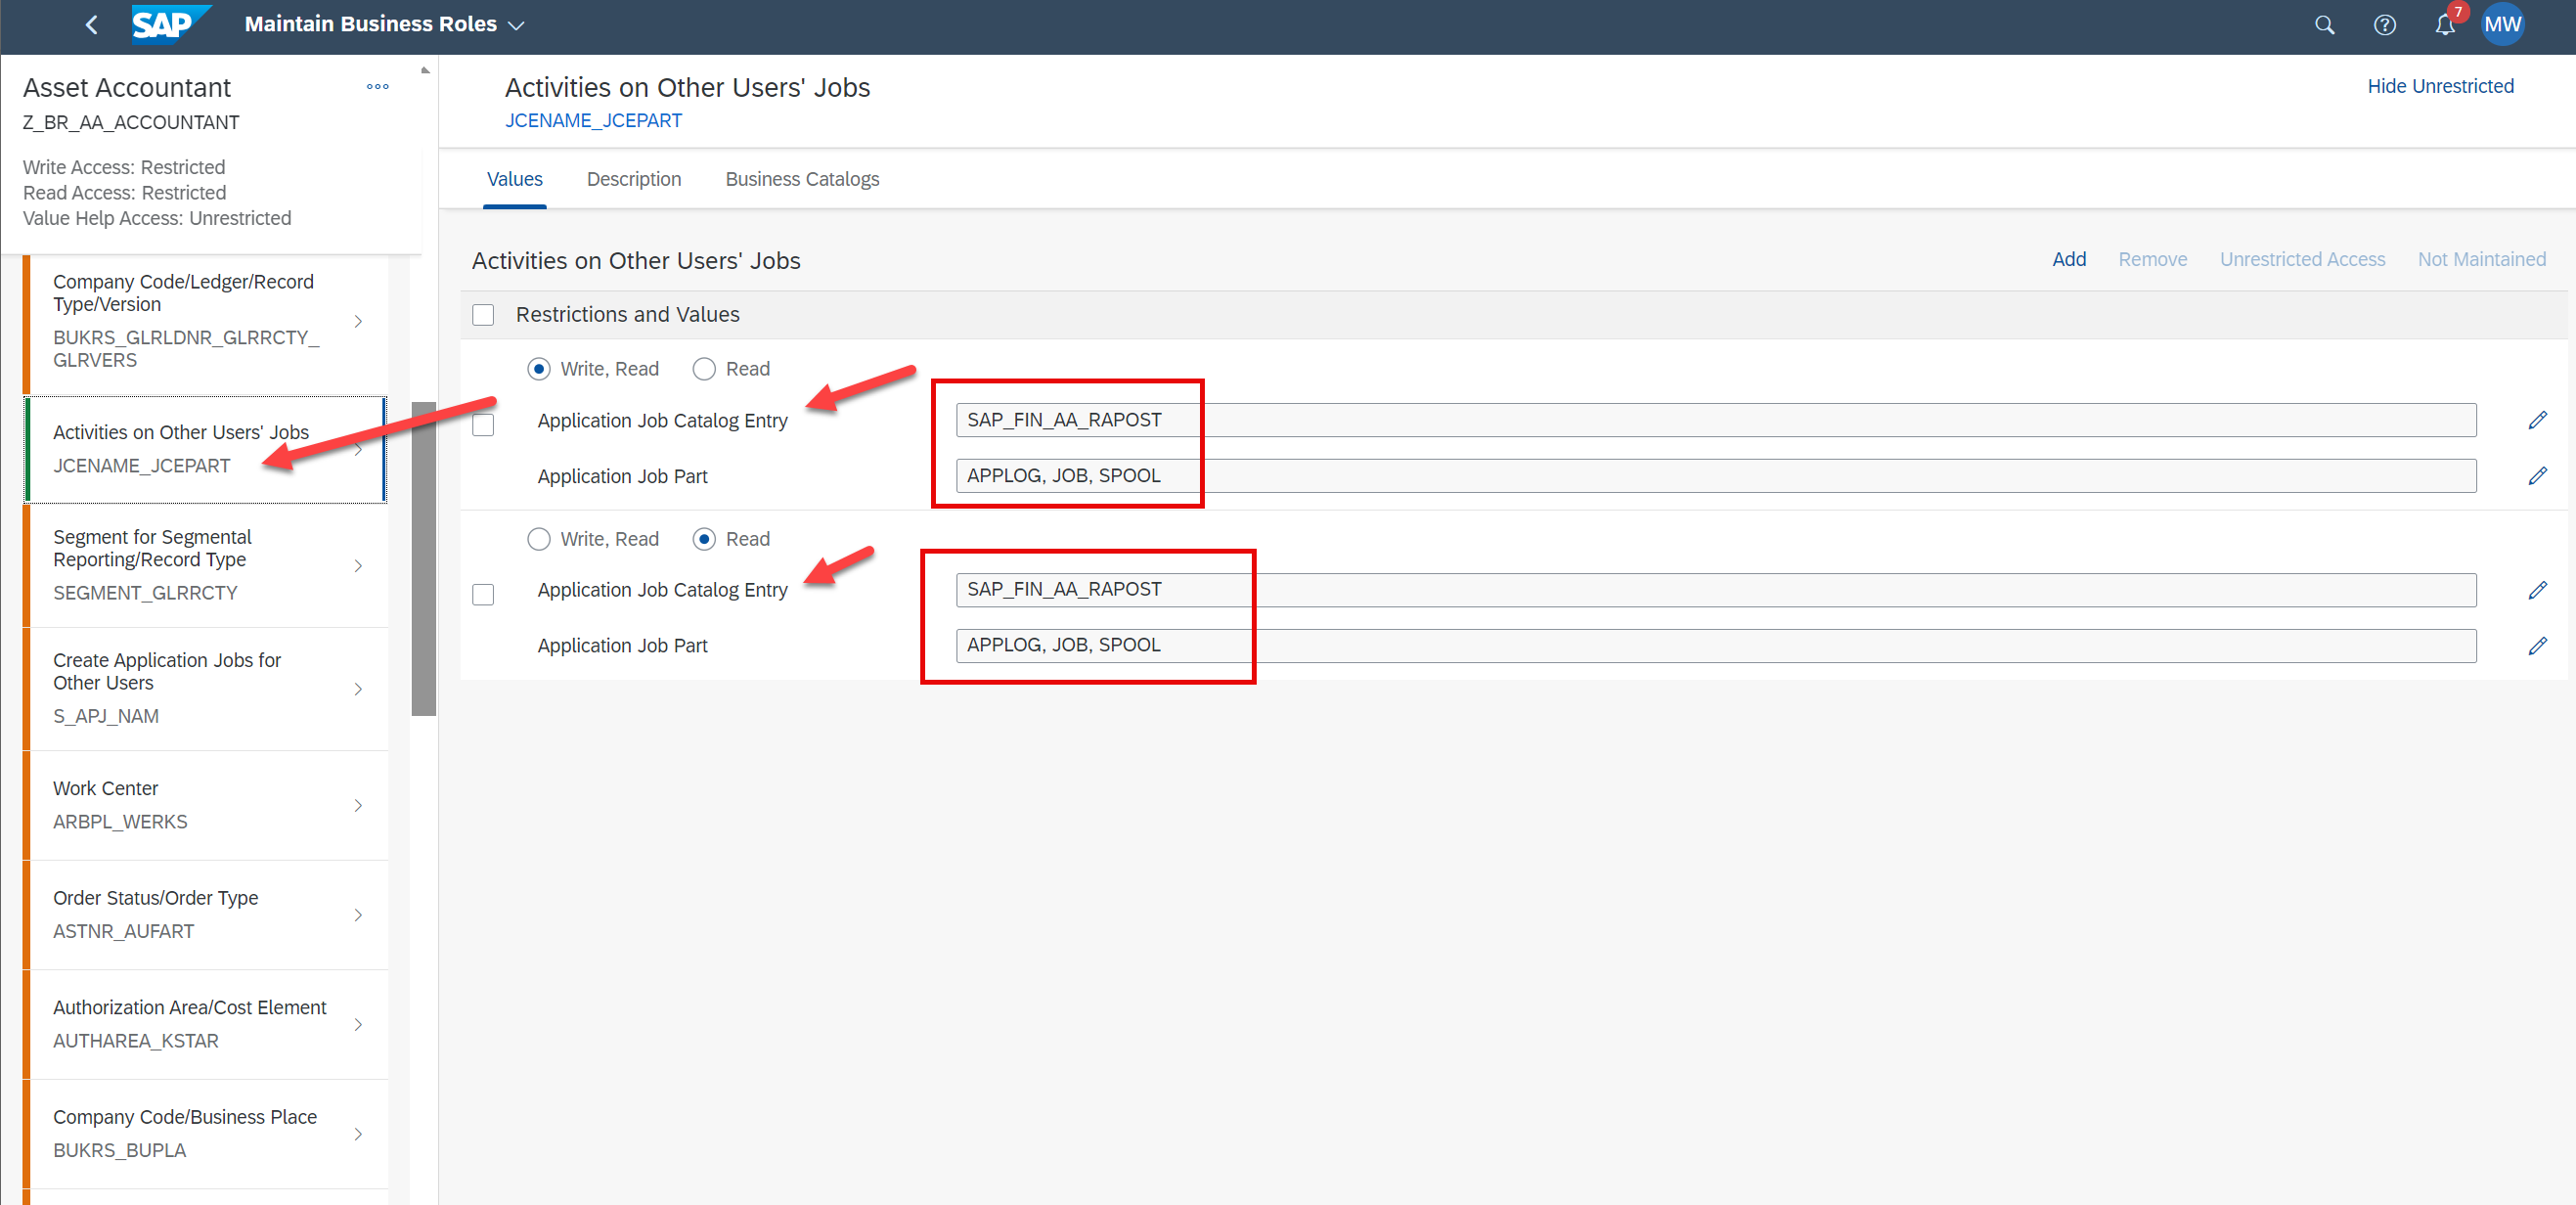Screen dimensions: 2576x1205
Task: Click the left panel vertical scrollbar thumb
Action: (424, 559)
